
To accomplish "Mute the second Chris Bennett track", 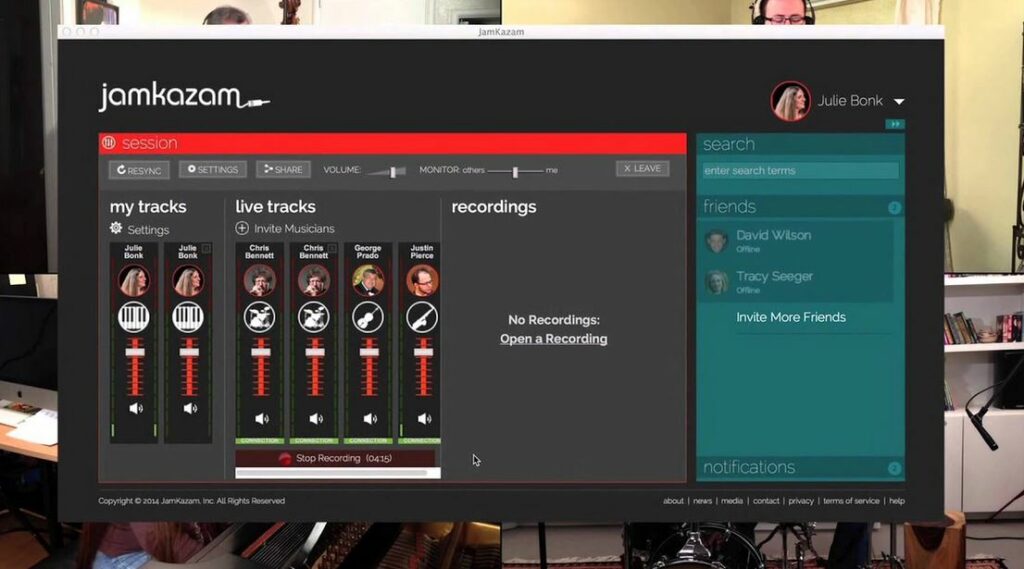I will [x=315, y=419].
